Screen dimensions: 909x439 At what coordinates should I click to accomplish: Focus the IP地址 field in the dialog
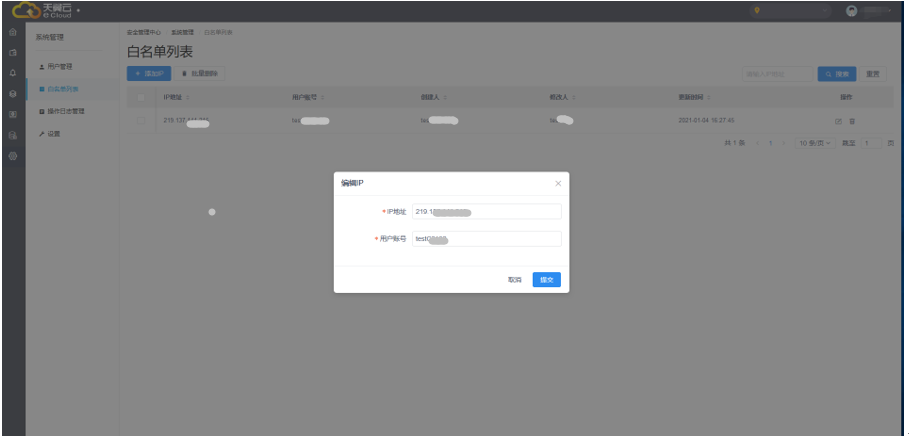tap(487, 212)
